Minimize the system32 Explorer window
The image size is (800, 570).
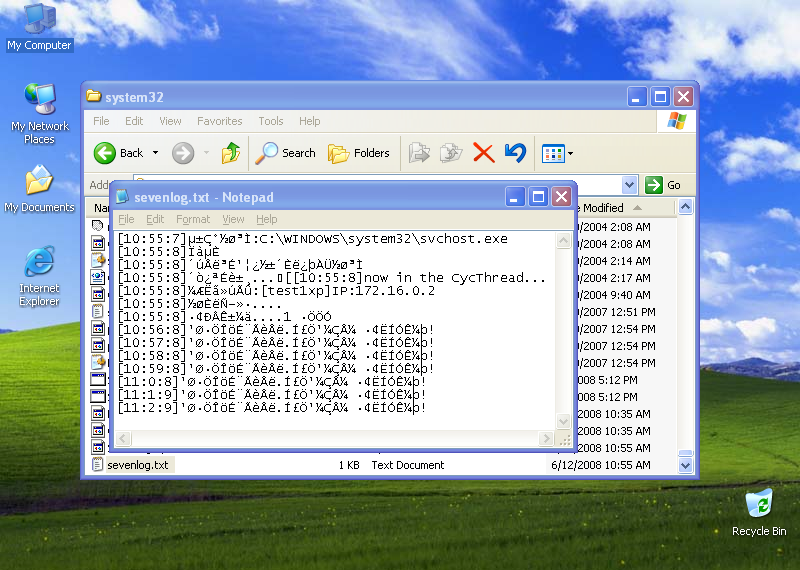coord(636,96)
